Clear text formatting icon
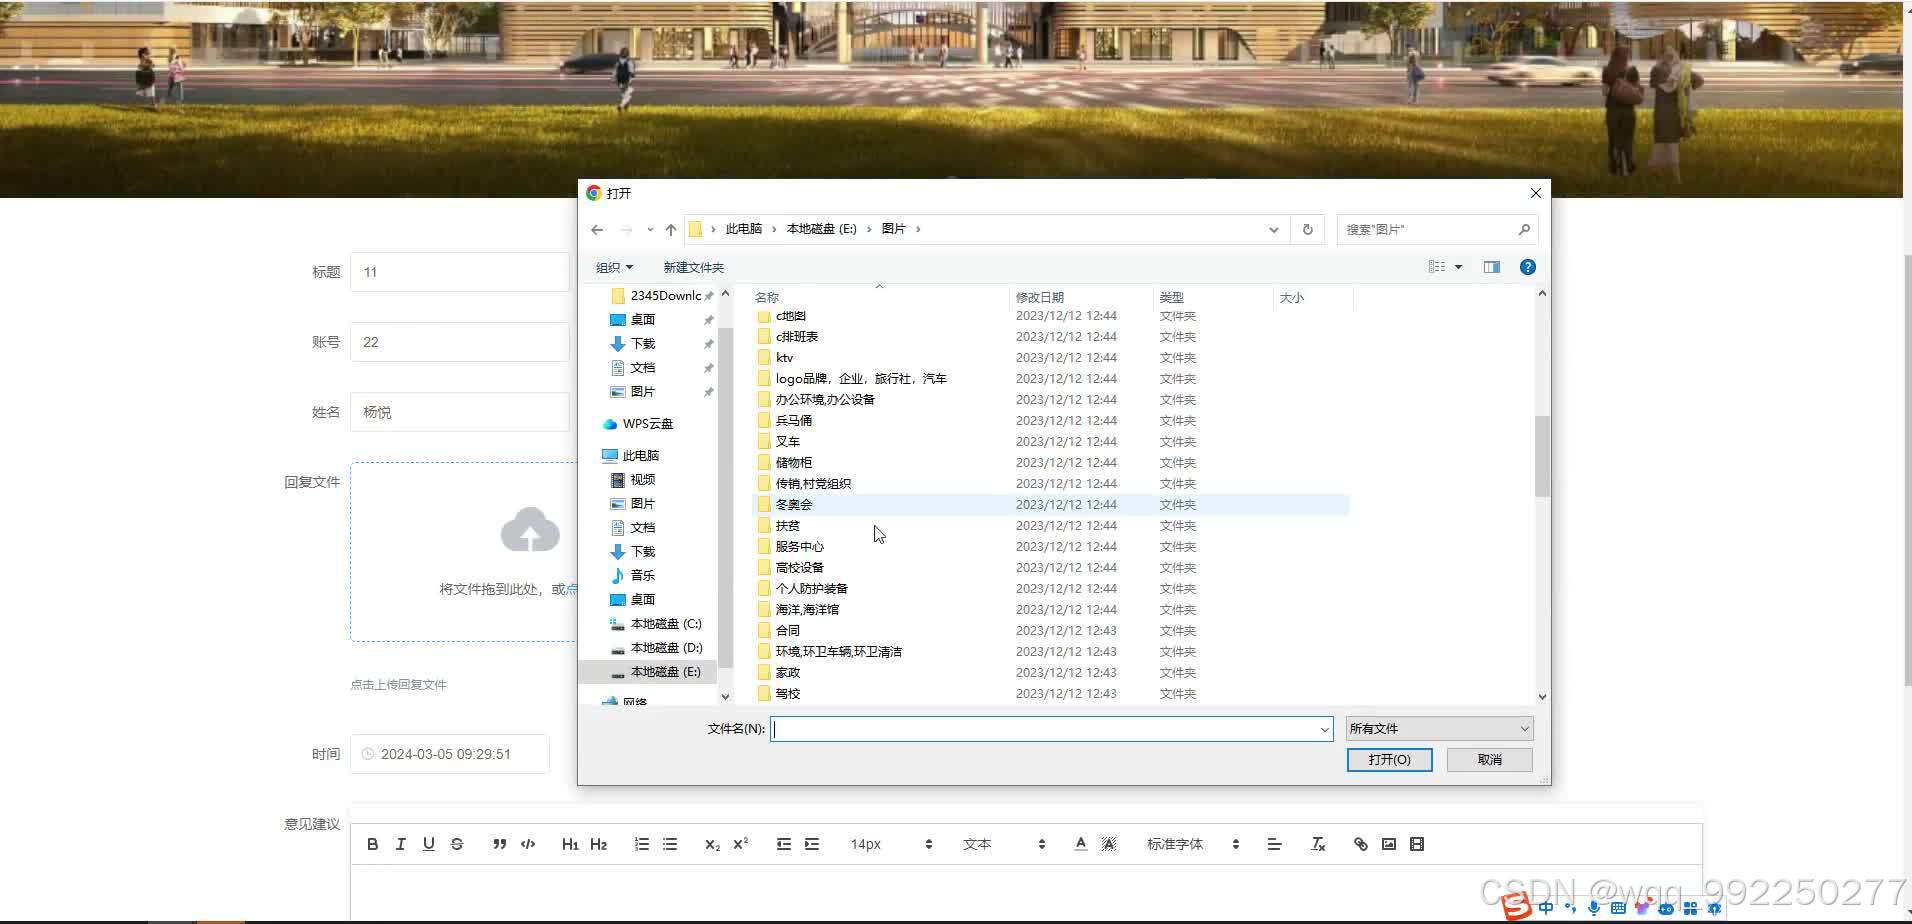The image size is (1912, 924). click(1318, 844)
